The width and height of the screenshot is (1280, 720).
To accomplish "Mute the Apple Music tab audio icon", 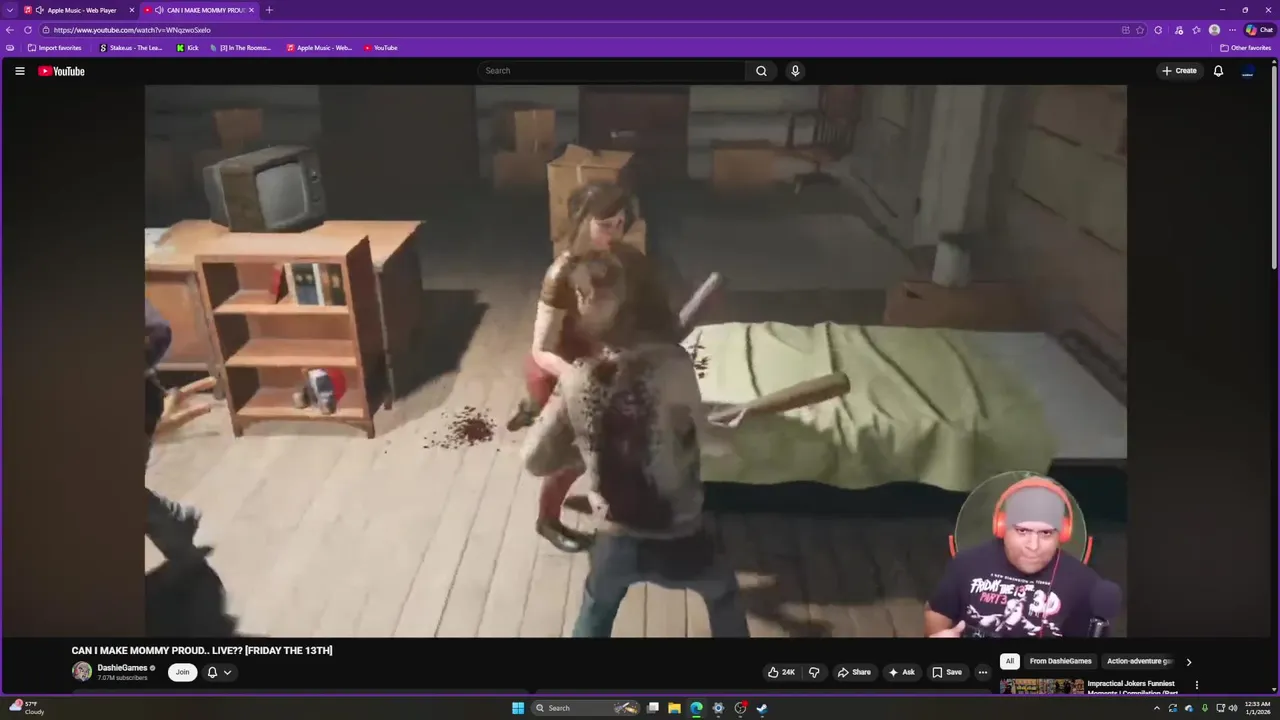I will (40, 10).
